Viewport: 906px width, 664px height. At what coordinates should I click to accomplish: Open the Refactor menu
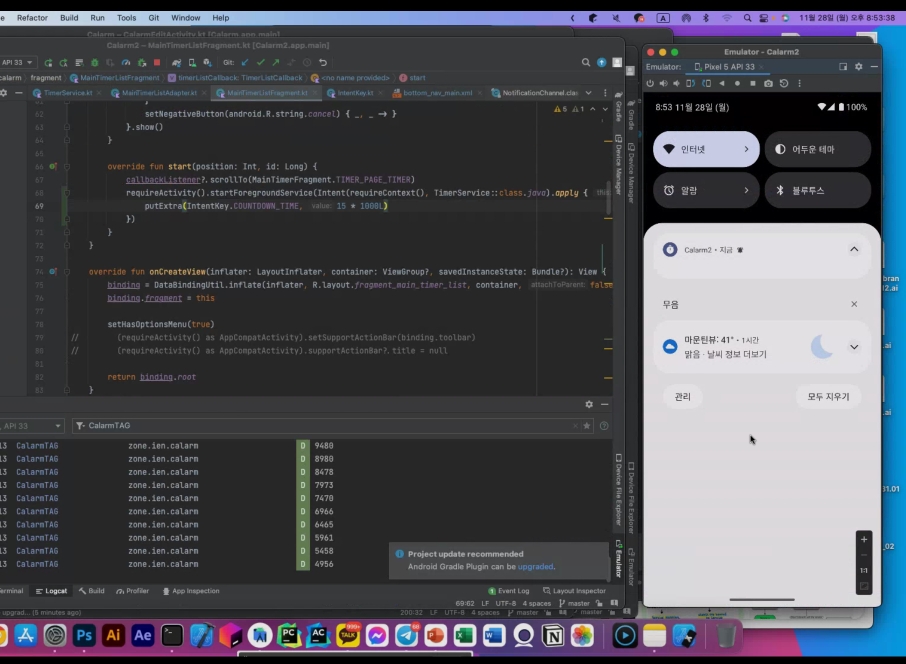[x=32, y=18]
